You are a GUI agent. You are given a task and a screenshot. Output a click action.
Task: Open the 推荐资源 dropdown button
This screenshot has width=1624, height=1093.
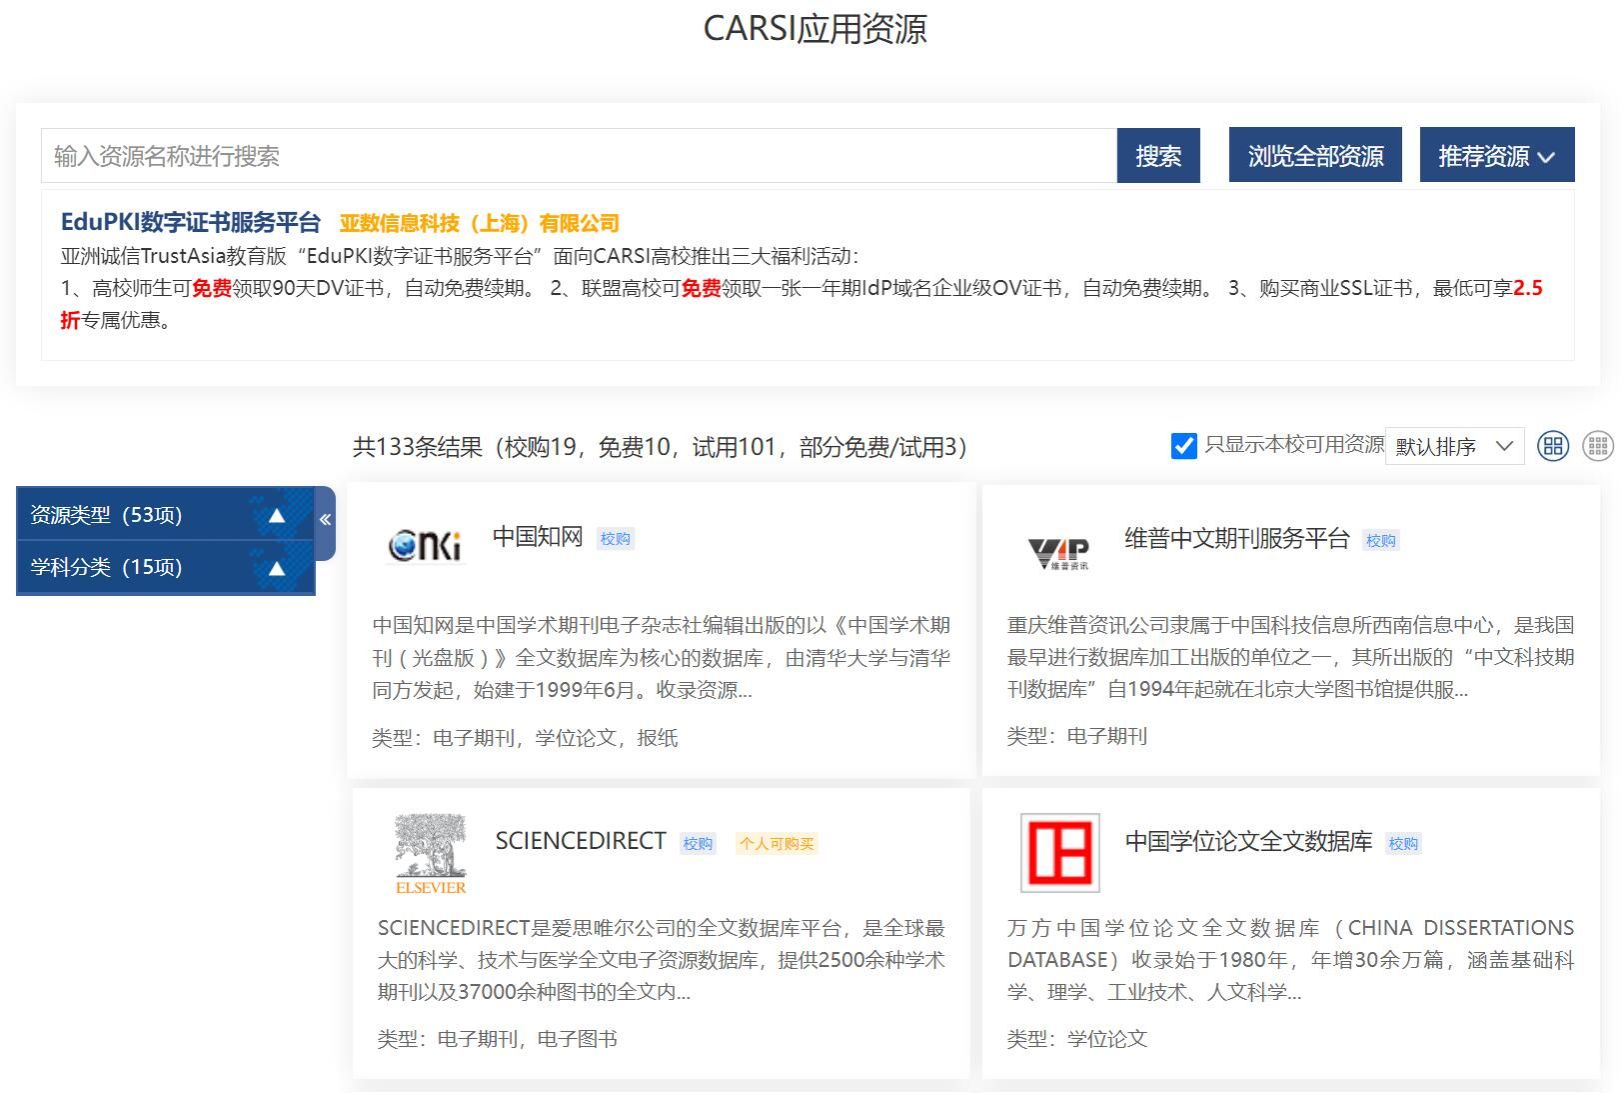click(x=1496, y=156)
